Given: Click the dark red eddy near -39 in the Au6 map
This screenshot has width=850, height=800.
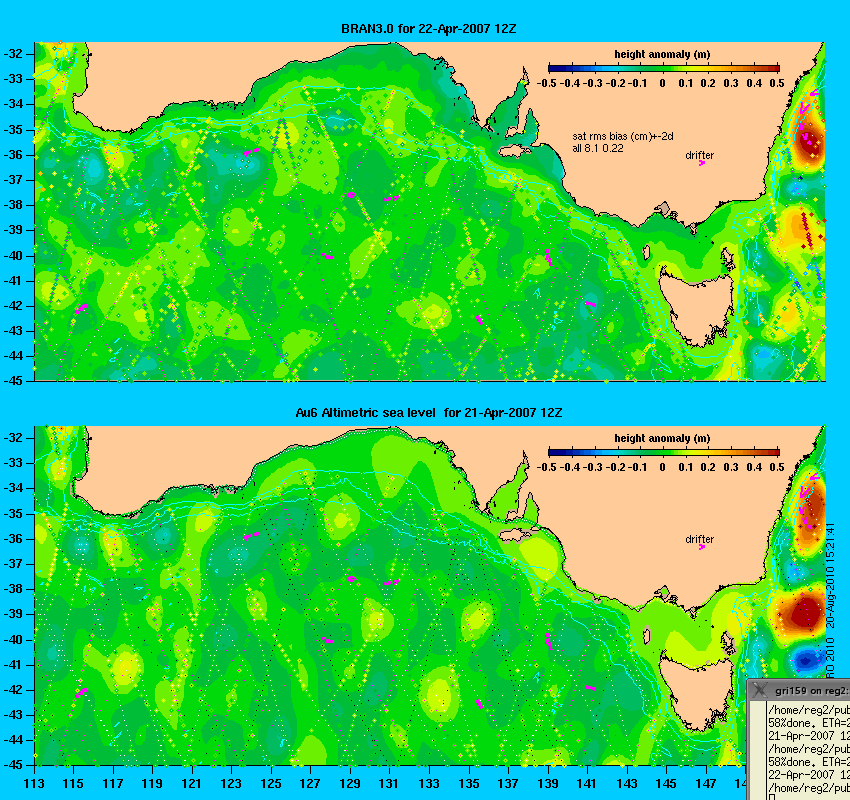Looking at the screenshot, I should (x=804, y=611).
